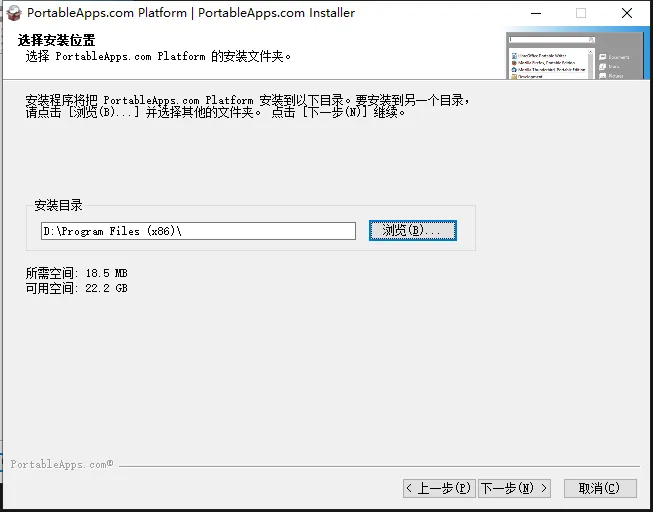
Task: Click the 选择安装位置 heading
Action: click(57, 40)
